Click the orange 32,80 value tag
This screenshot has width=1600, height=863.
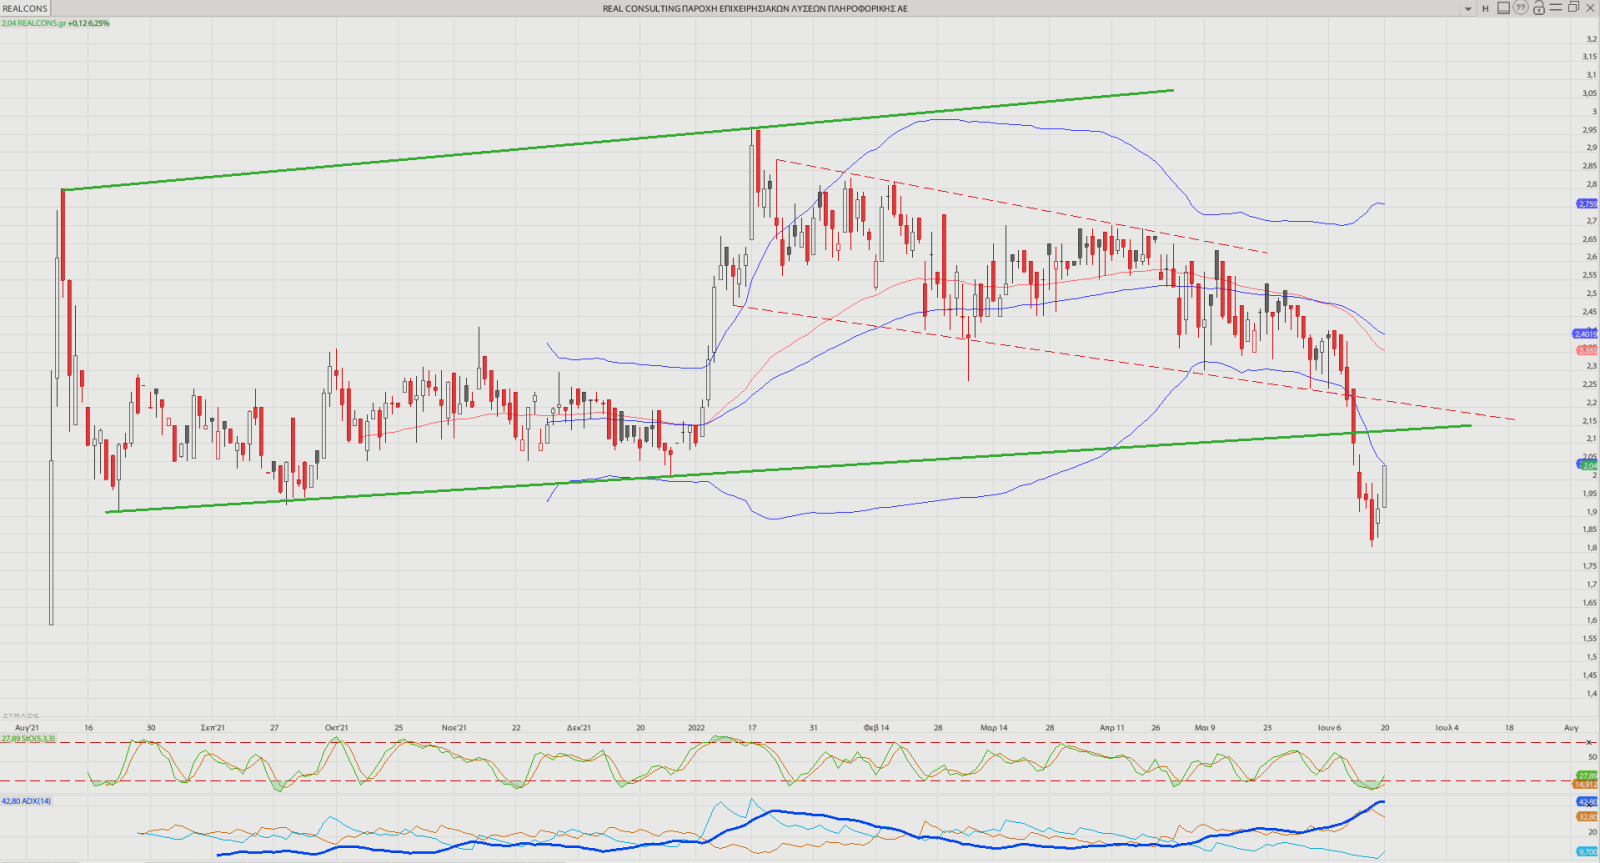pos(1587,817)
